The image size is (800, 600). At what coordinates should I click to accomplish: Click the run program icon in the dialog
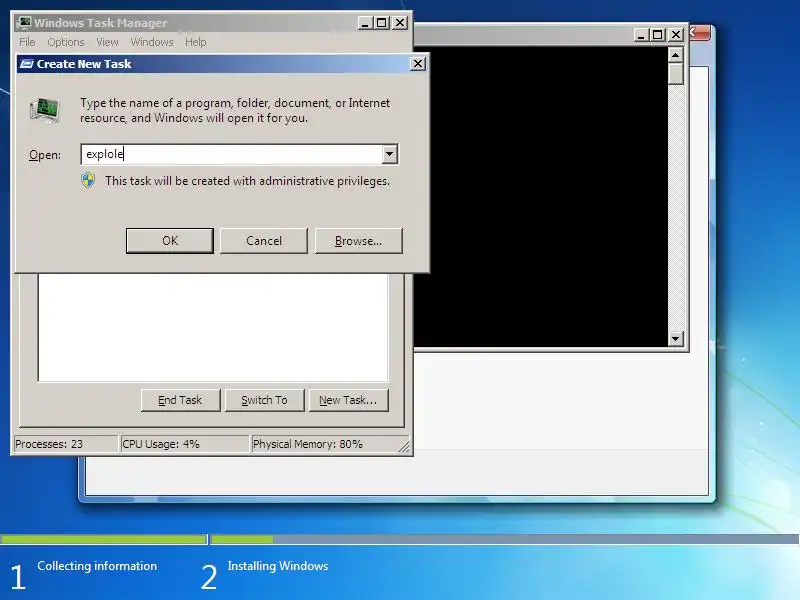[x=45, y=110]
